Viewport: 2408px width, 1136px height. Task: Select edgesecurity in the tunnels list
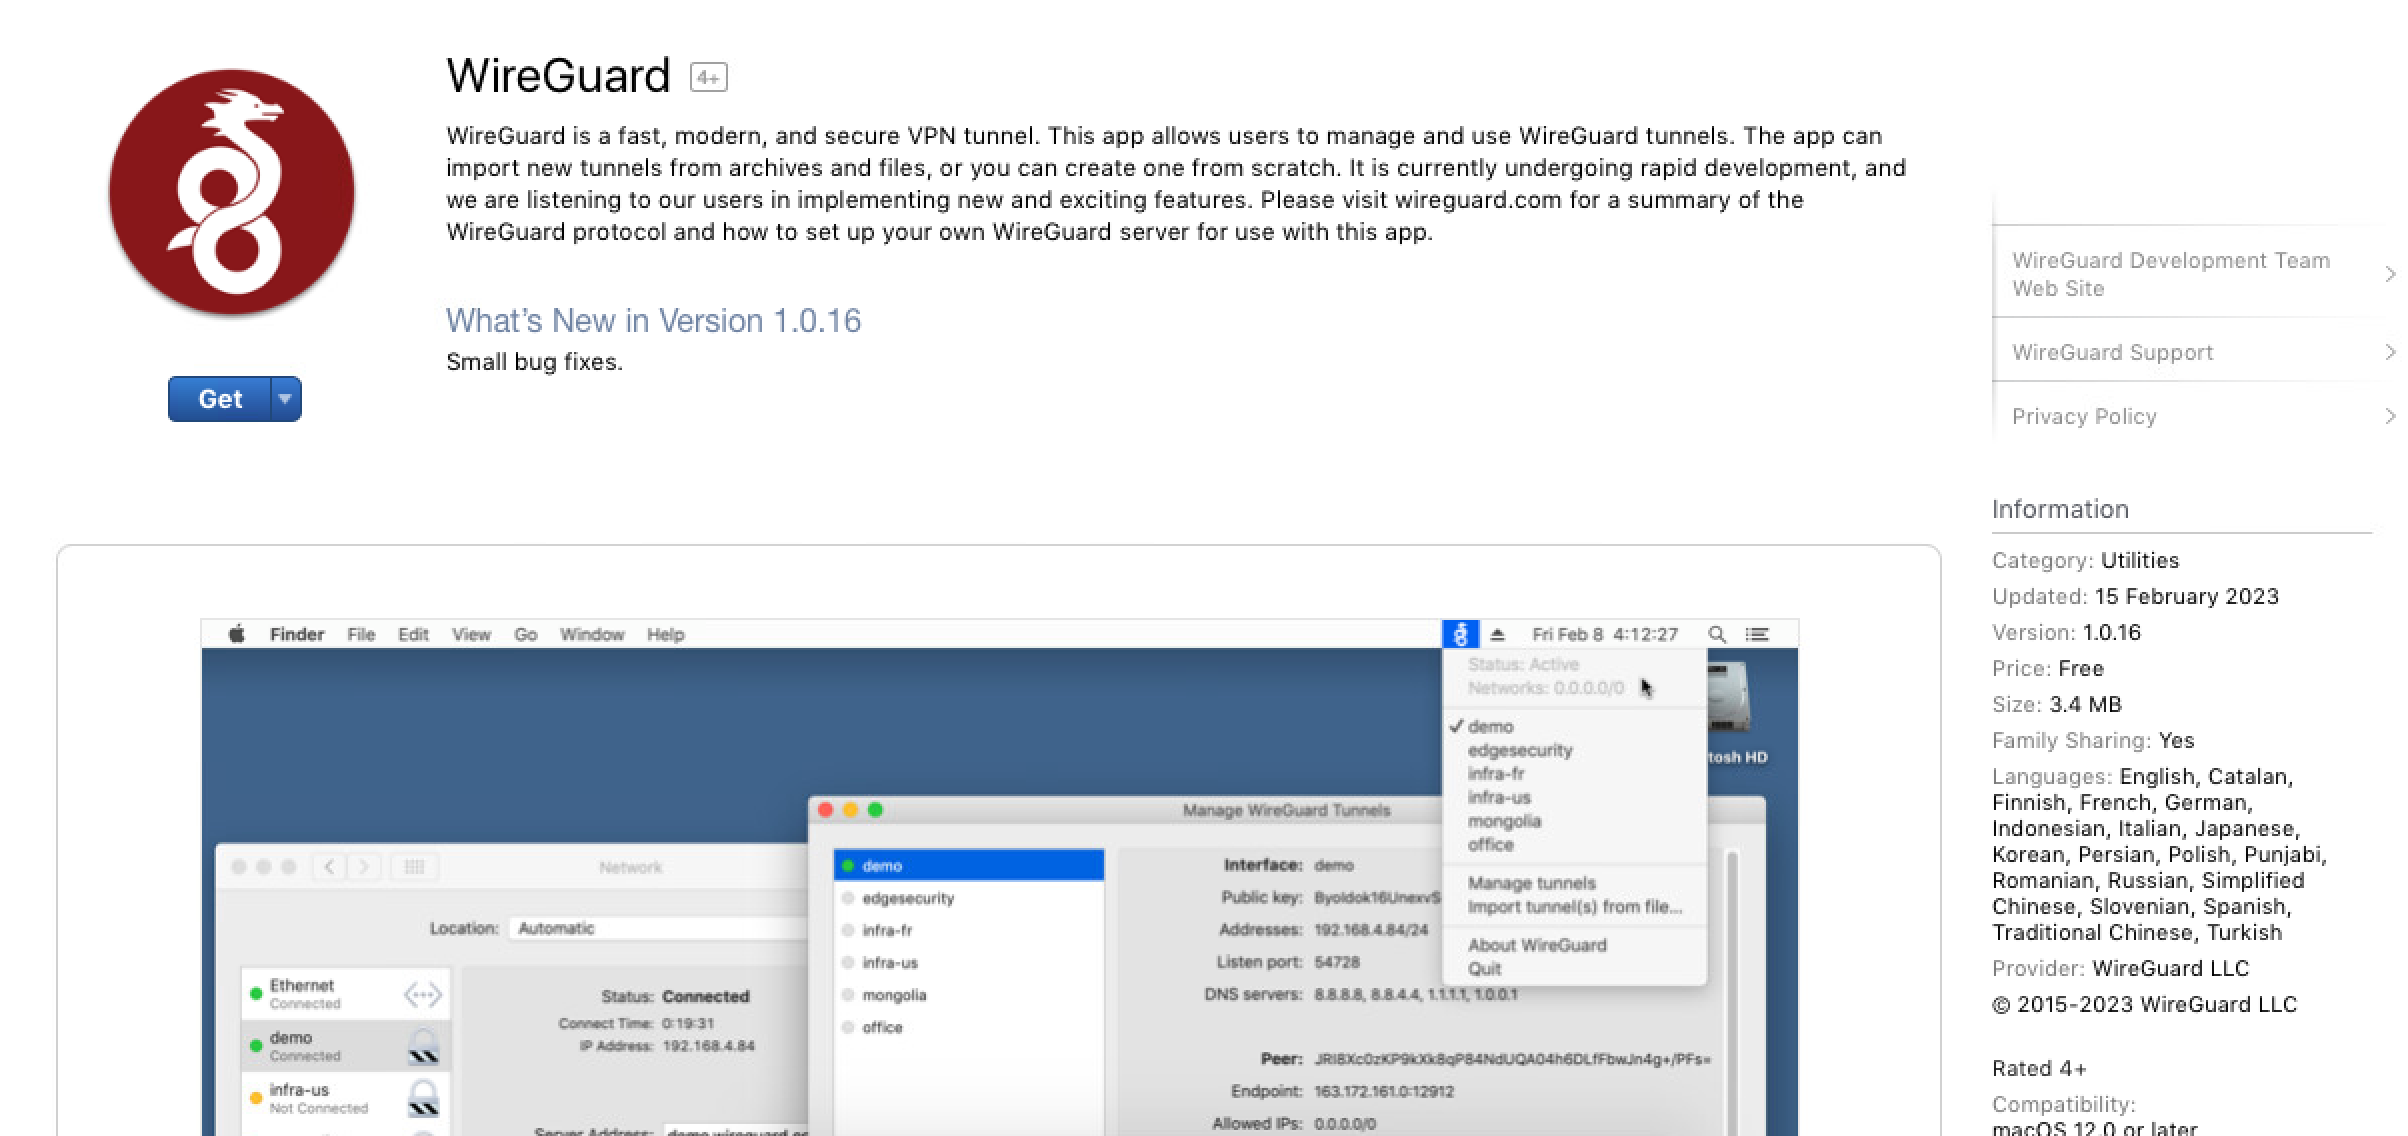click(908, 898)
